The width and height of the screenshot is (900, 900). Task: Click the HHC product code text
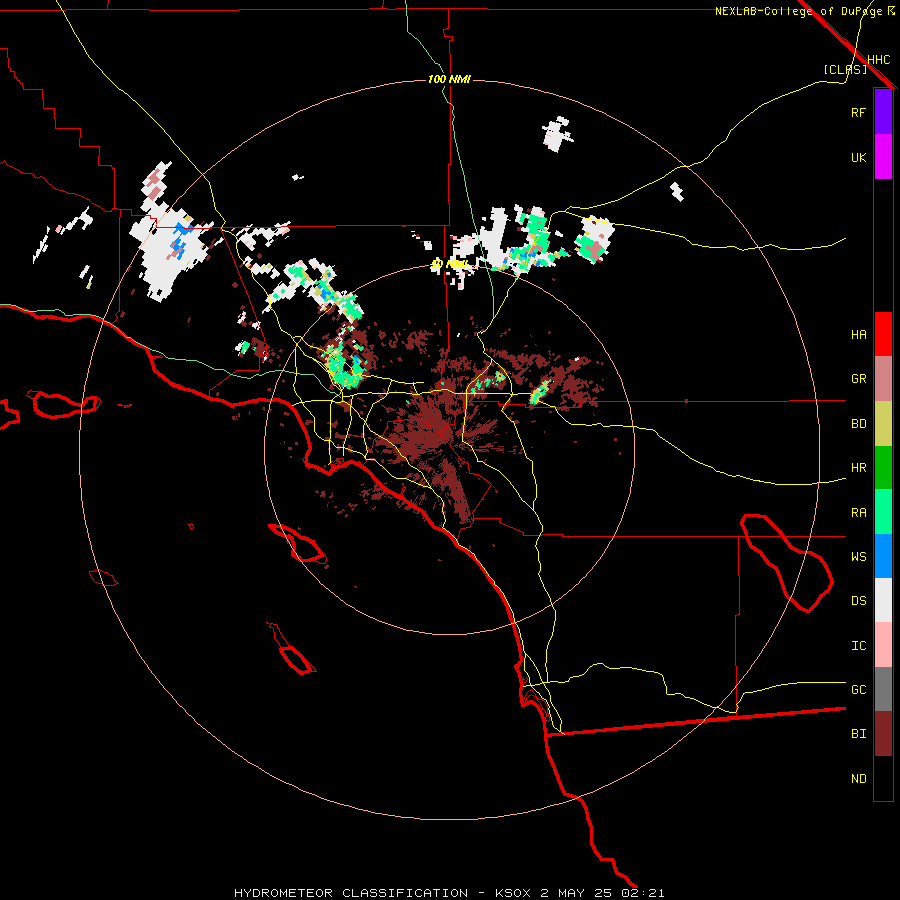click(878, 60)
